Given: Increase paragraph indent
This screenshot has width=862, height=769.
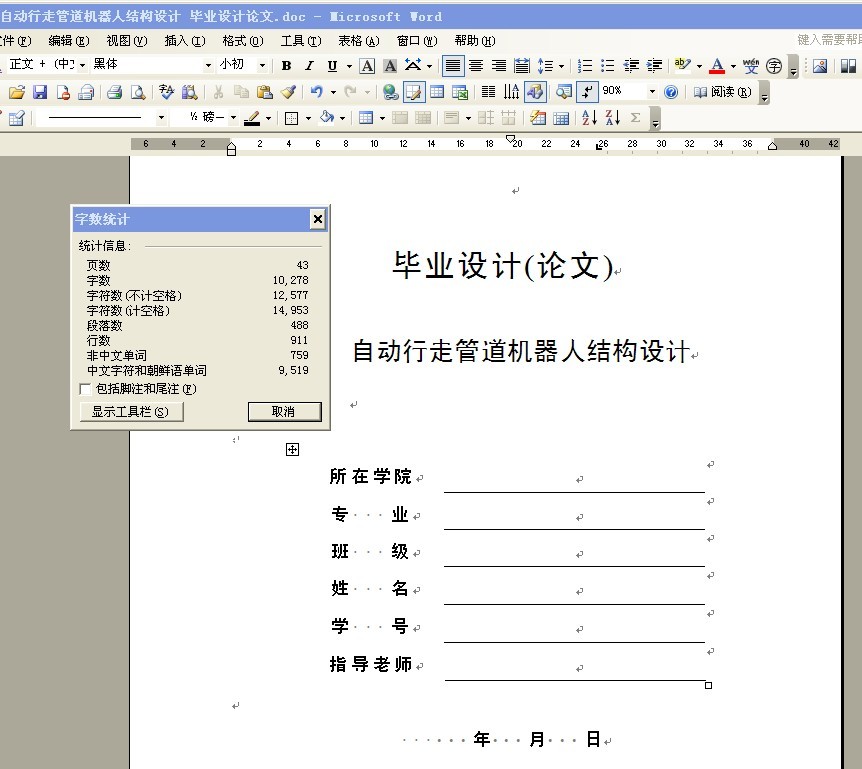Looking at the screenshot, I should pyautogui.click(x=654, y=66).
